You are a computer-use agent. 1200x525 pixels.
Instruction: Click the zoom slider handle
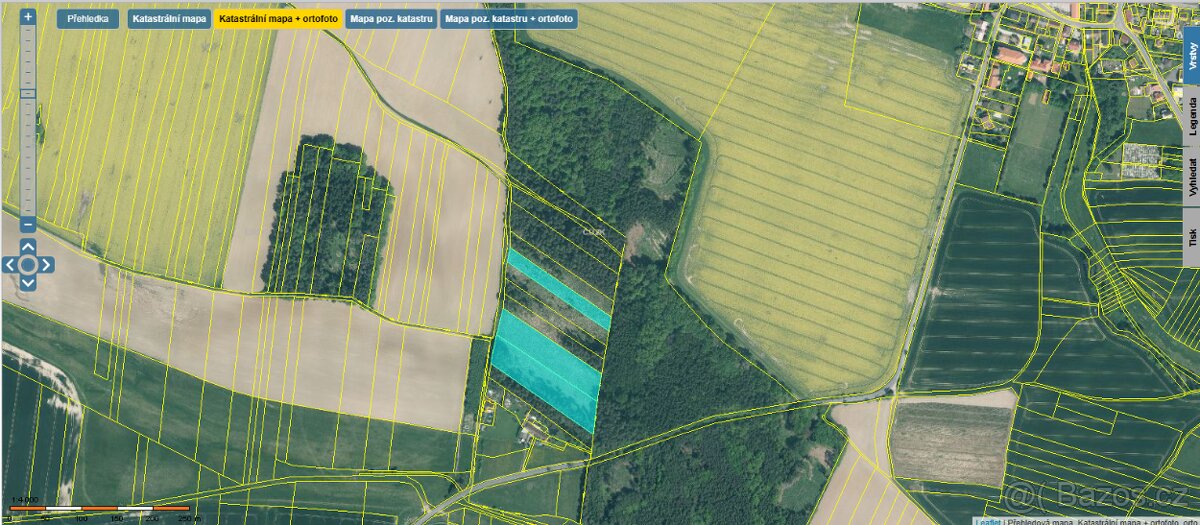tap(28, 93)
